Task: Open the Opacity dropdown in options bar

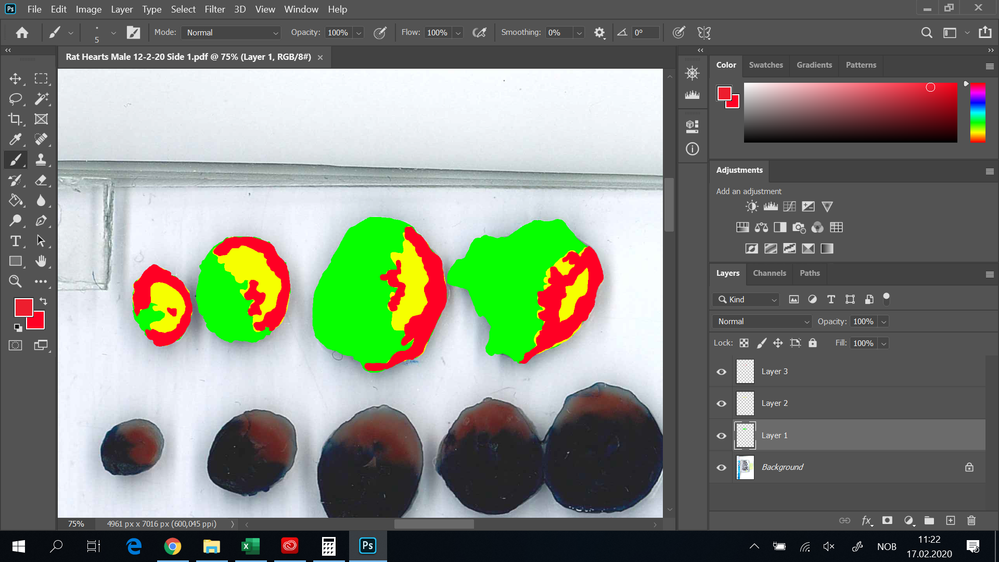Action: click(359, 32)
